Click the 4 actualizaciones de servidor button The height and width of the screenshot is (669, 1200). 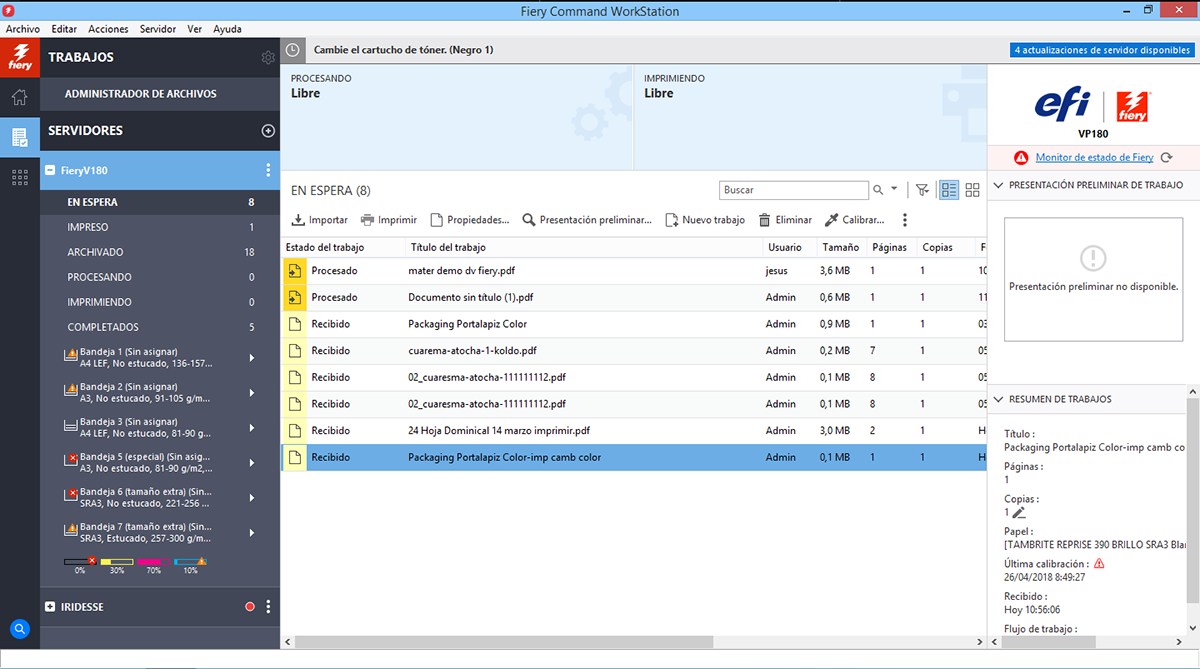1100,50
